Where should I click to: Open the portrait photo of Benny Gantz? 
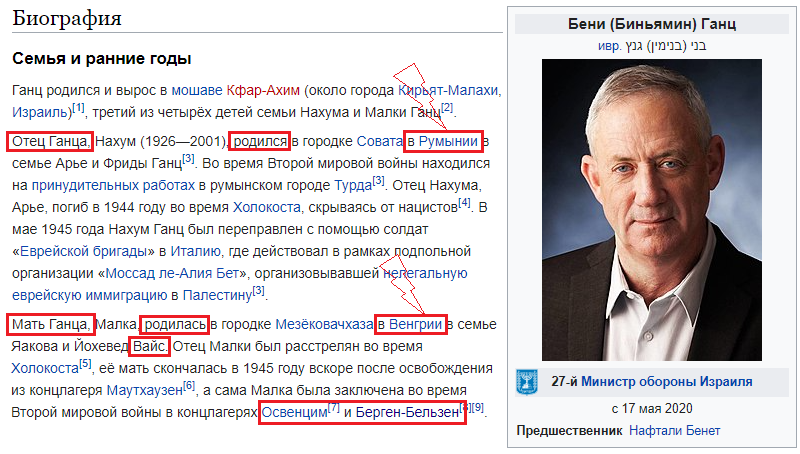coord(652,210)
